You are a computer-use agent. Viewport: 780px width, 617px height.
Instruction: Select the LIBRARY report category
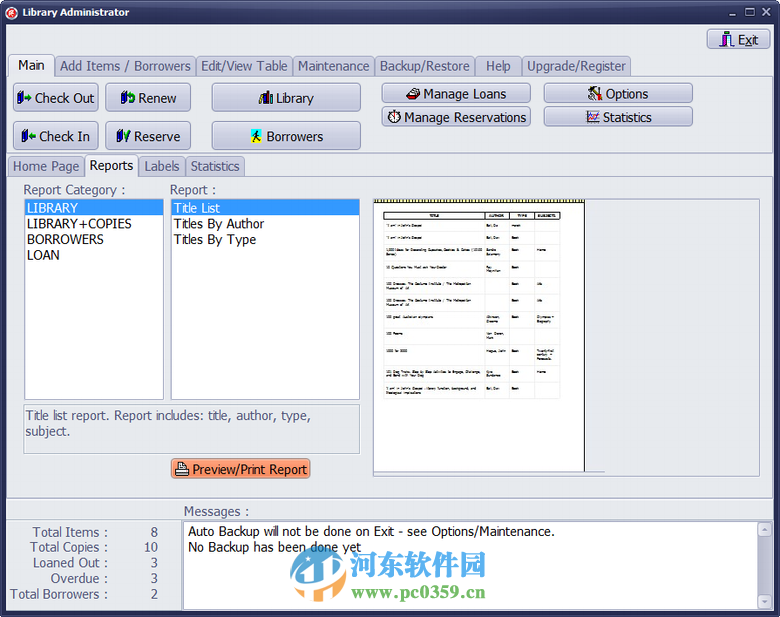94,207
